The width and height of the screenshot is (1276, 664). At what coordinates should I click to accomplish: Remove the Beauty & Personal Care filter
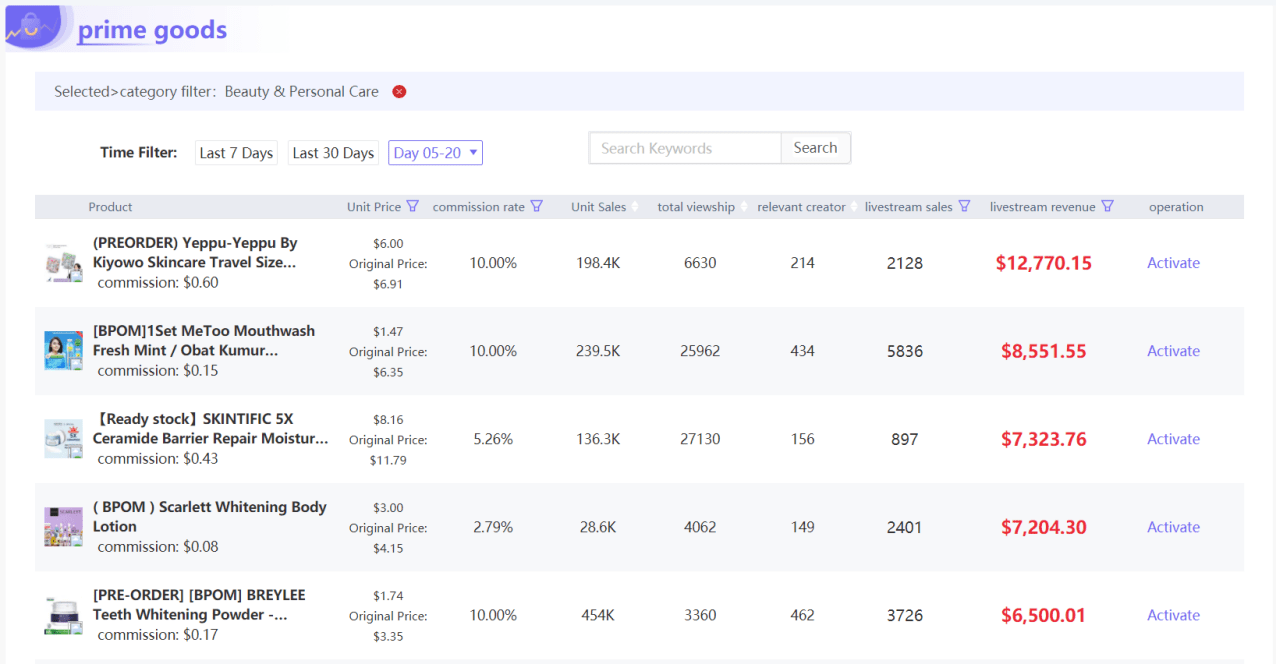click(x=399, y=92)
